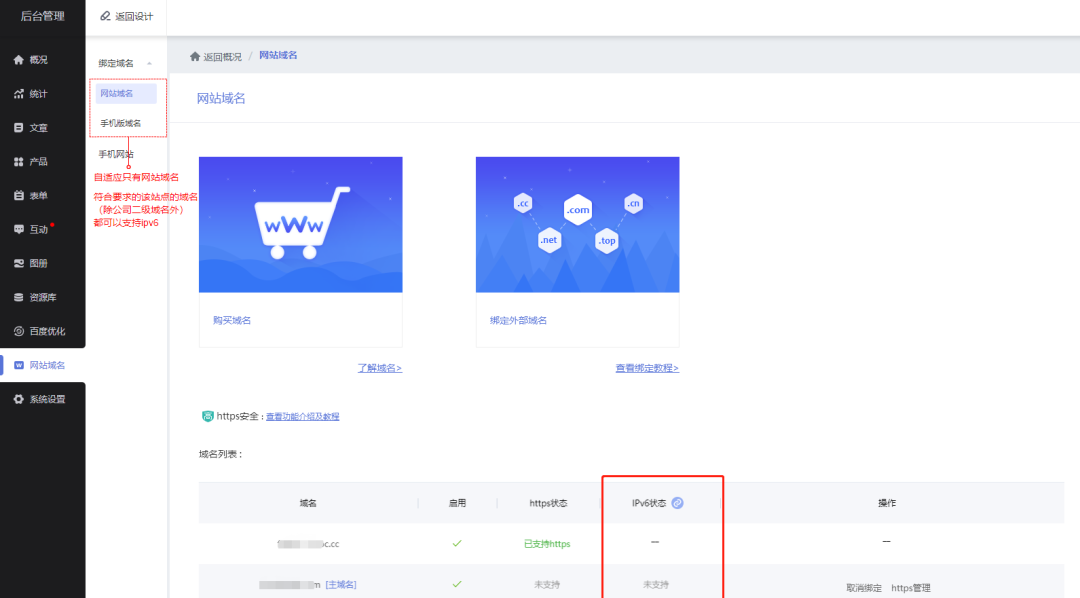The width and height of the screenshot is (1080, 598).
Task: Select 网站域名 in the submenu
Action: [117, 93]
